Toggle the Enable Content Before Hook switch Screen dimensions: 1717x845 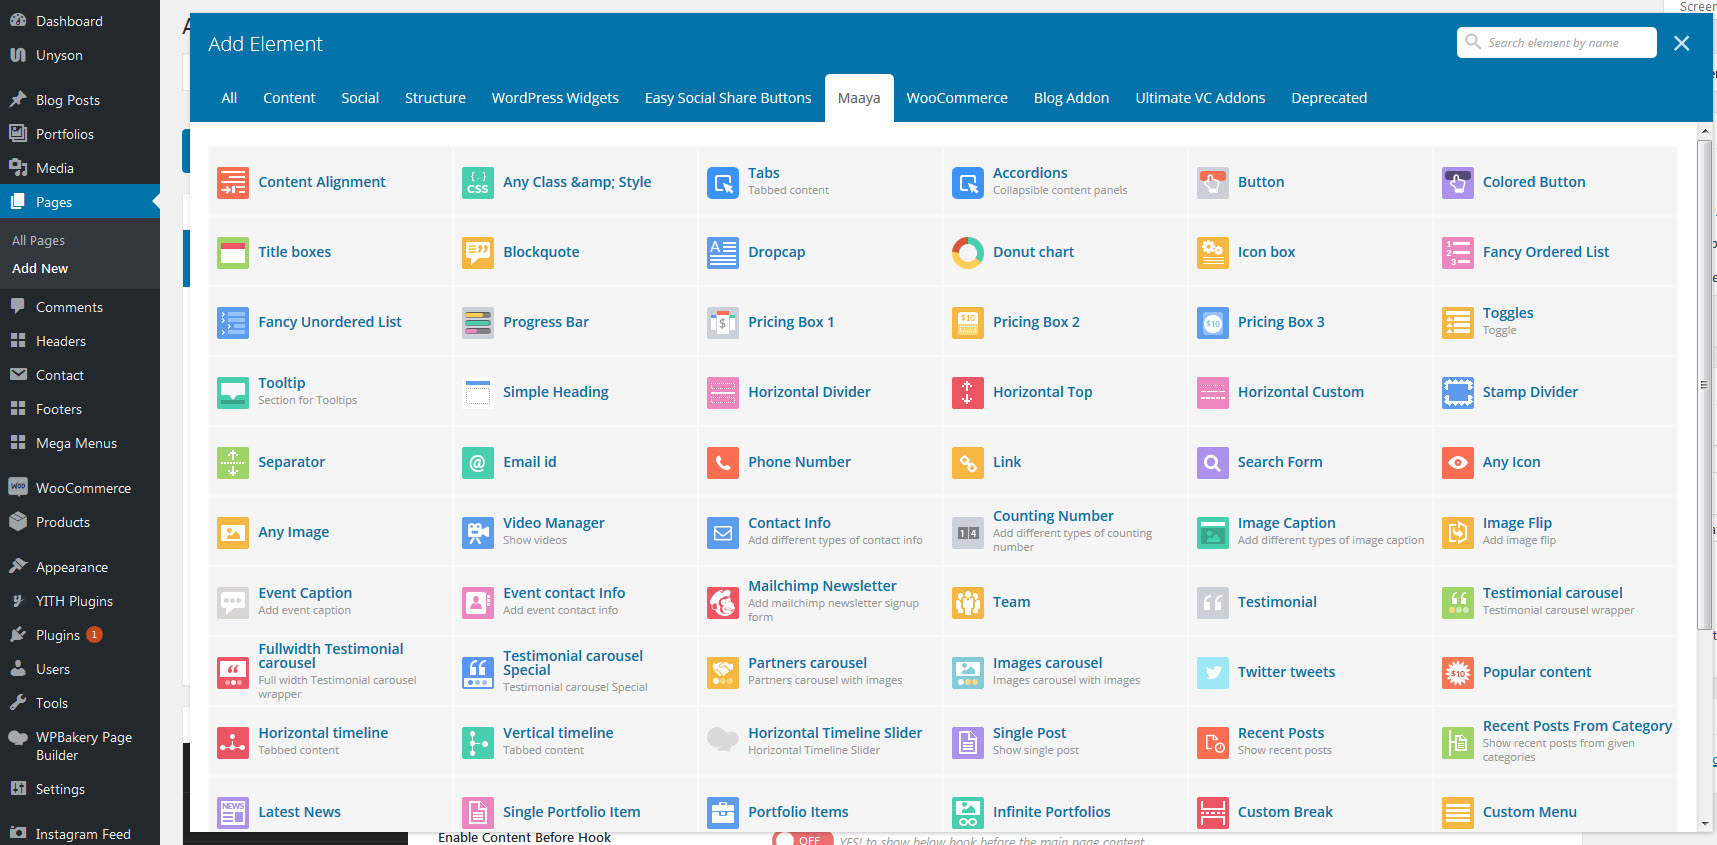coord(802,840)
